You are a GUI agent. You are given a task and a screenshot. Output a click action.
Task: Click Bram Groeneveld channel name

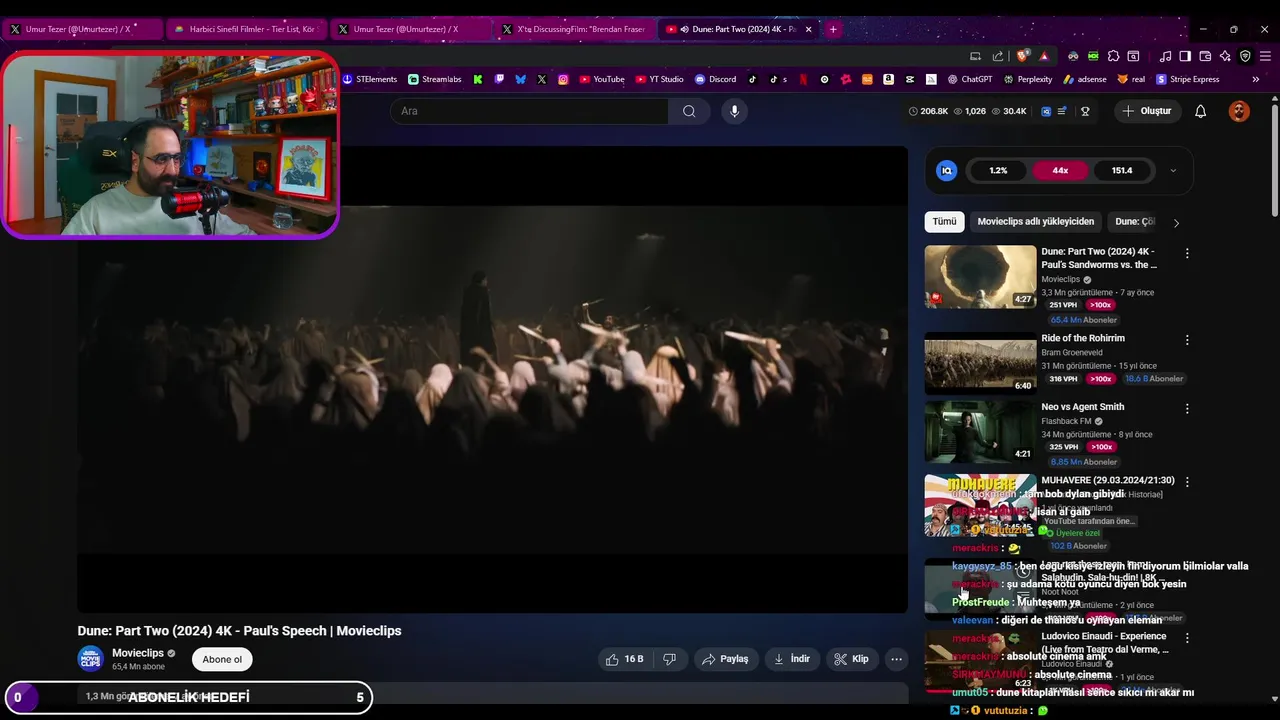(x=1074, y=353)
